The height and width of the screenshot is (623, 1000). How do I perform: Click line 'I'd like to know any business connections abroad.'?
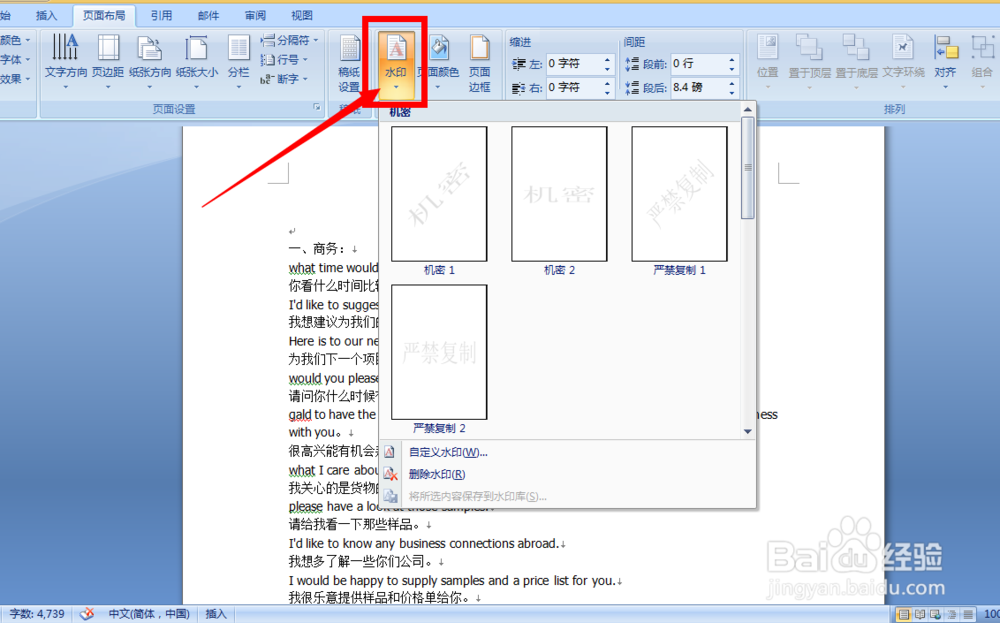[423, 543]
